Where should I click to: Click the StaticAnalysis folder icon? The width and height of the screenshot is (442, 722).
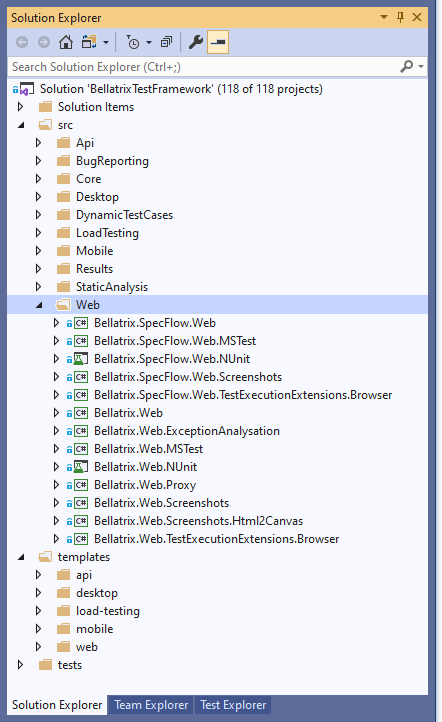(x=63, y=287)
